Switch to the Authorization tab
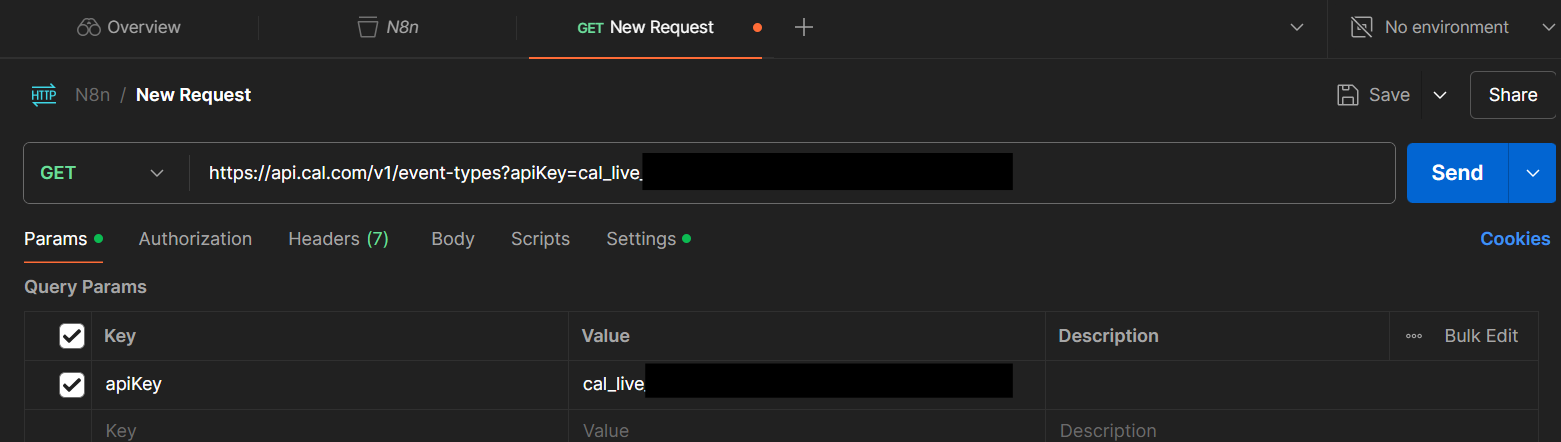The width and height of the screenshot is (1561, 442). tap(195, 239)
